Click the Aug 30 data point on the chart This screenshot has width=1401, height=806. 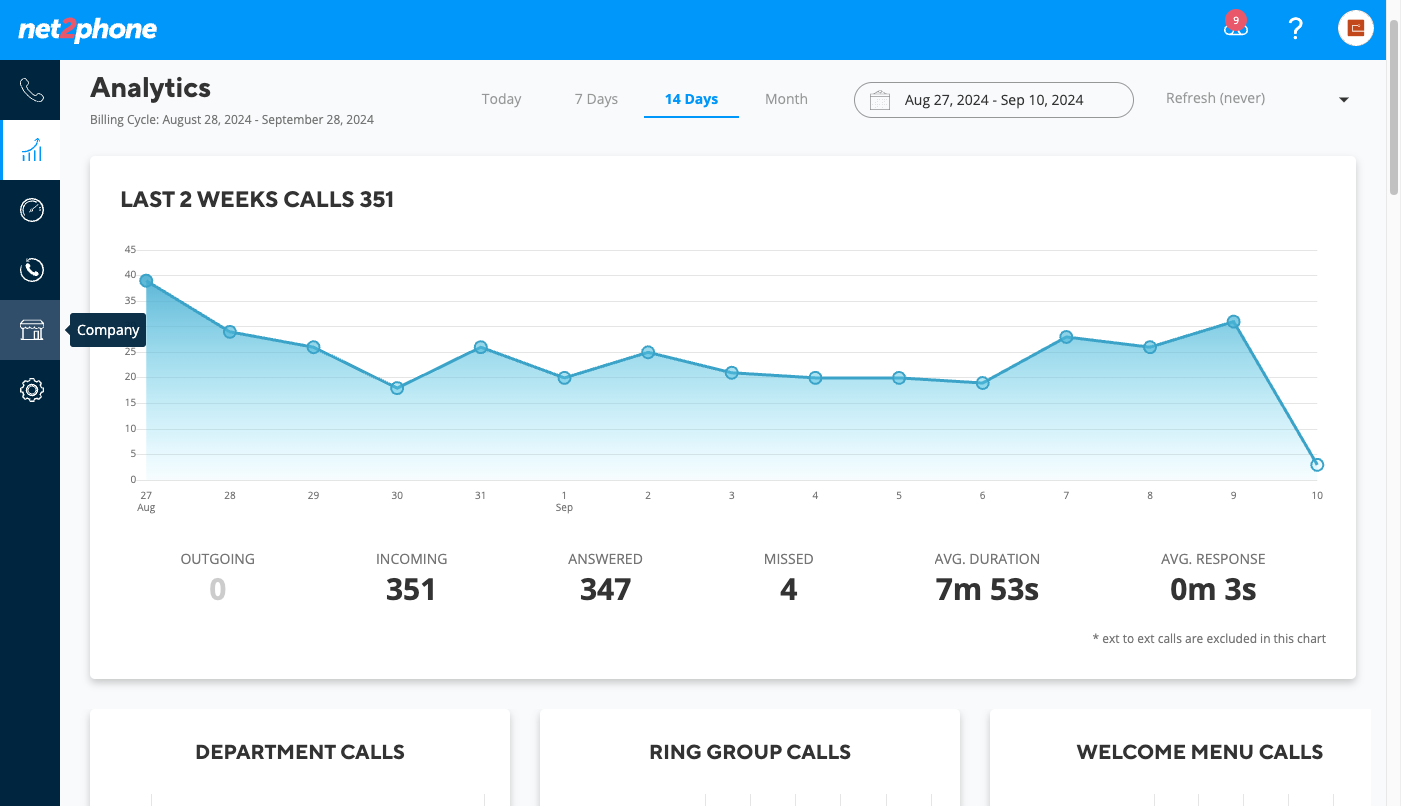pos(397,388)
